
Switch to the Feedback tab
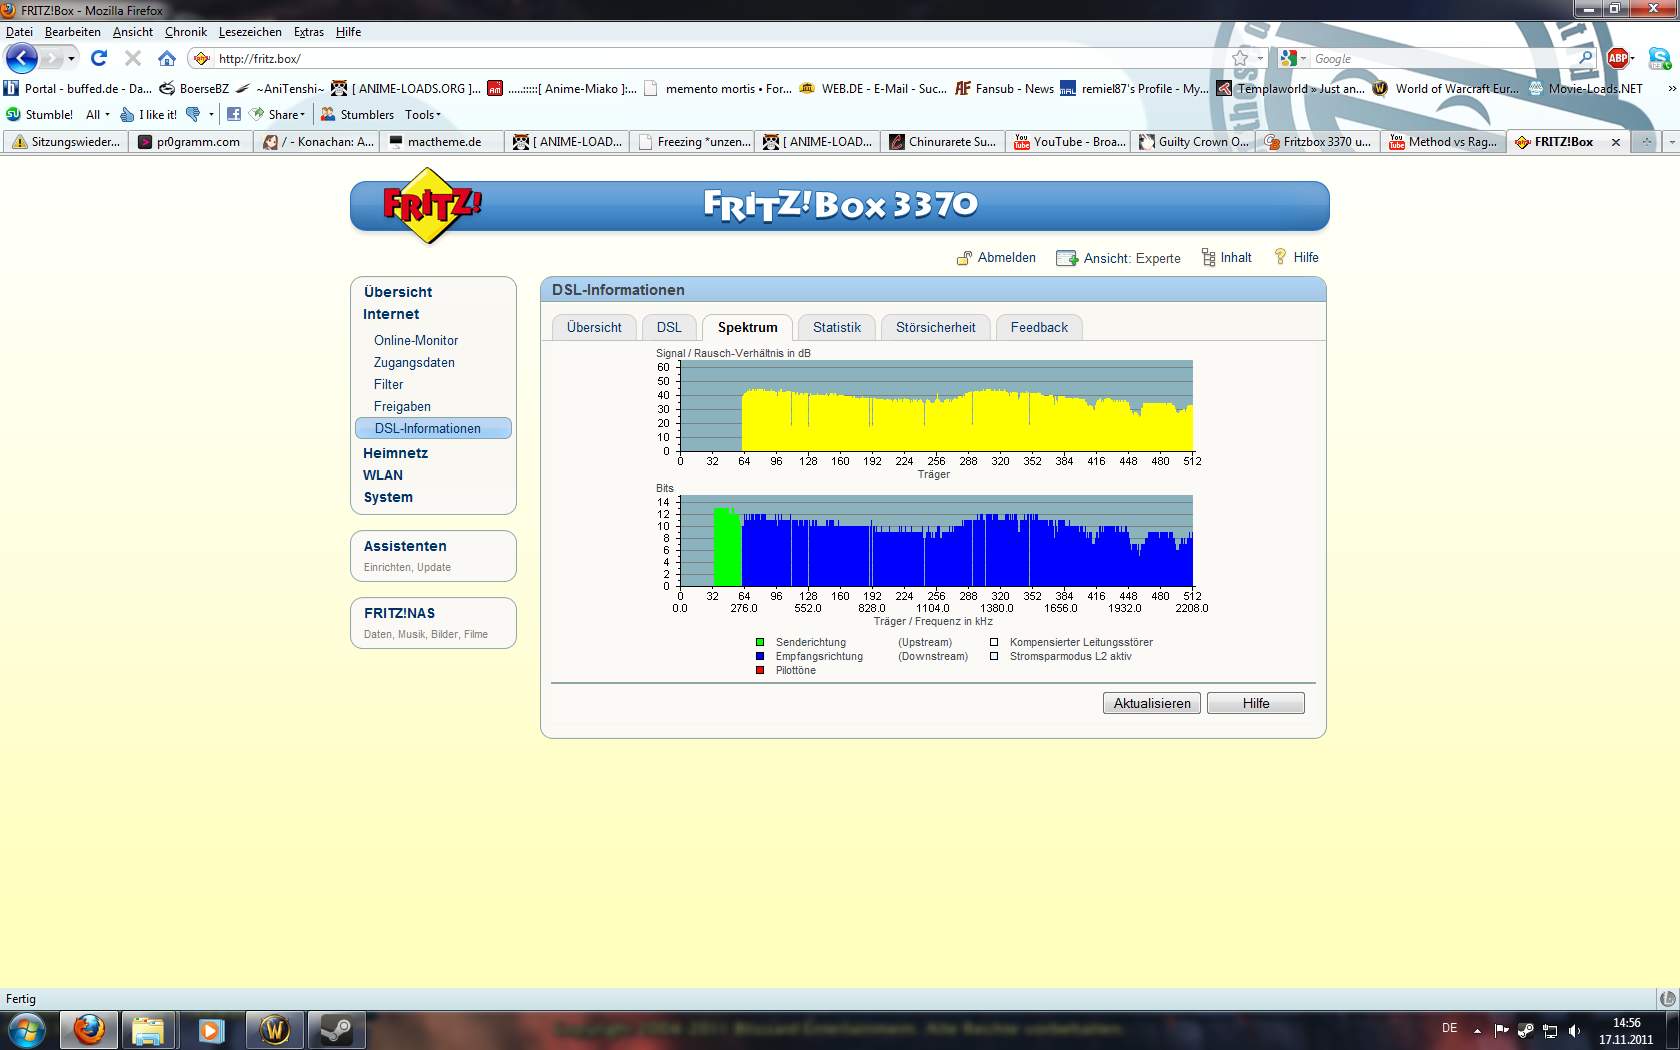[1039, 327]
